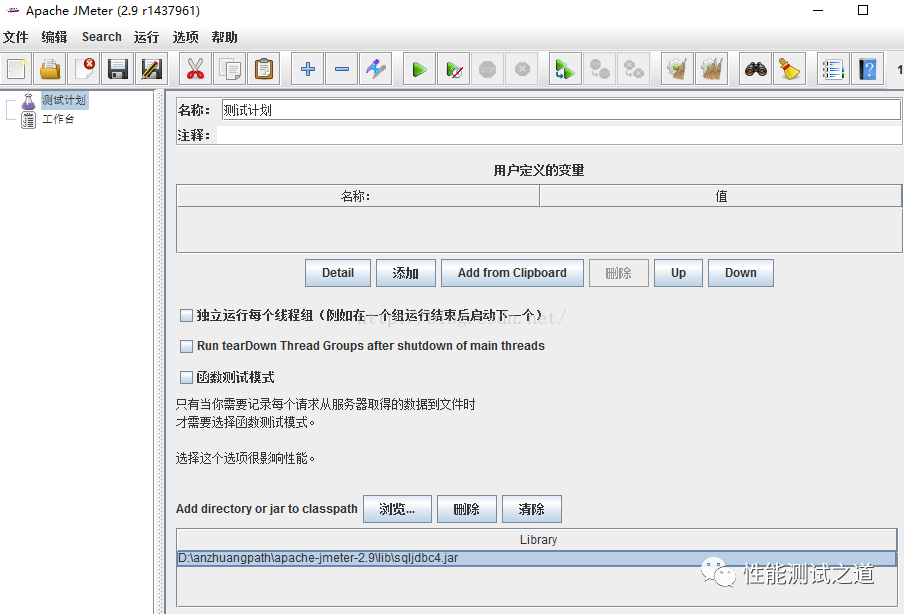The image size is (904, 614).
Task: Click the Copy toolbar icon
Action: (x=229, y=69)
